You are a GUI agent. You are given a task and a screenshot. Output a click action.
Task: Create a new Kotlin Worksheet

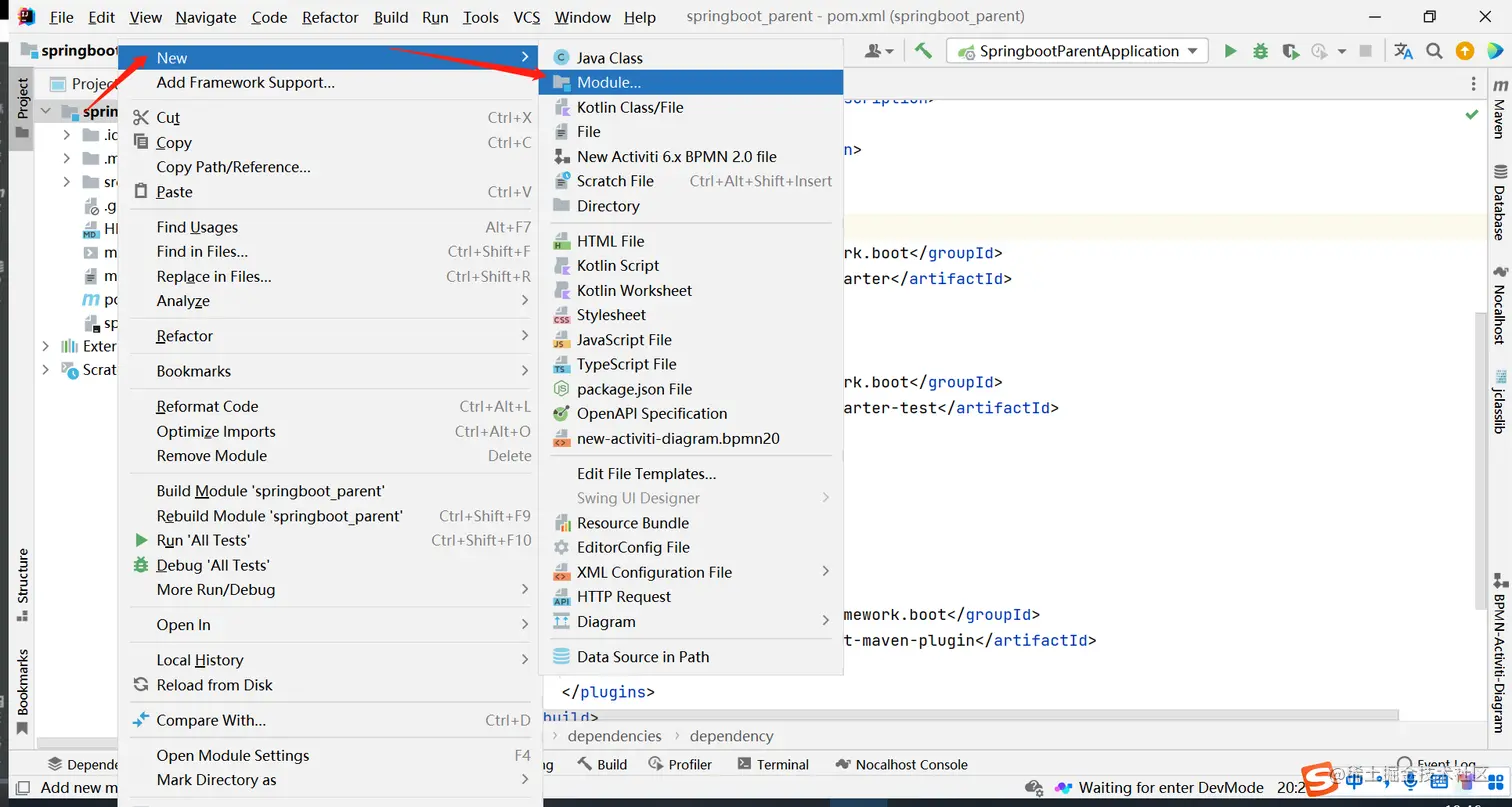click(x=691, y=290)
